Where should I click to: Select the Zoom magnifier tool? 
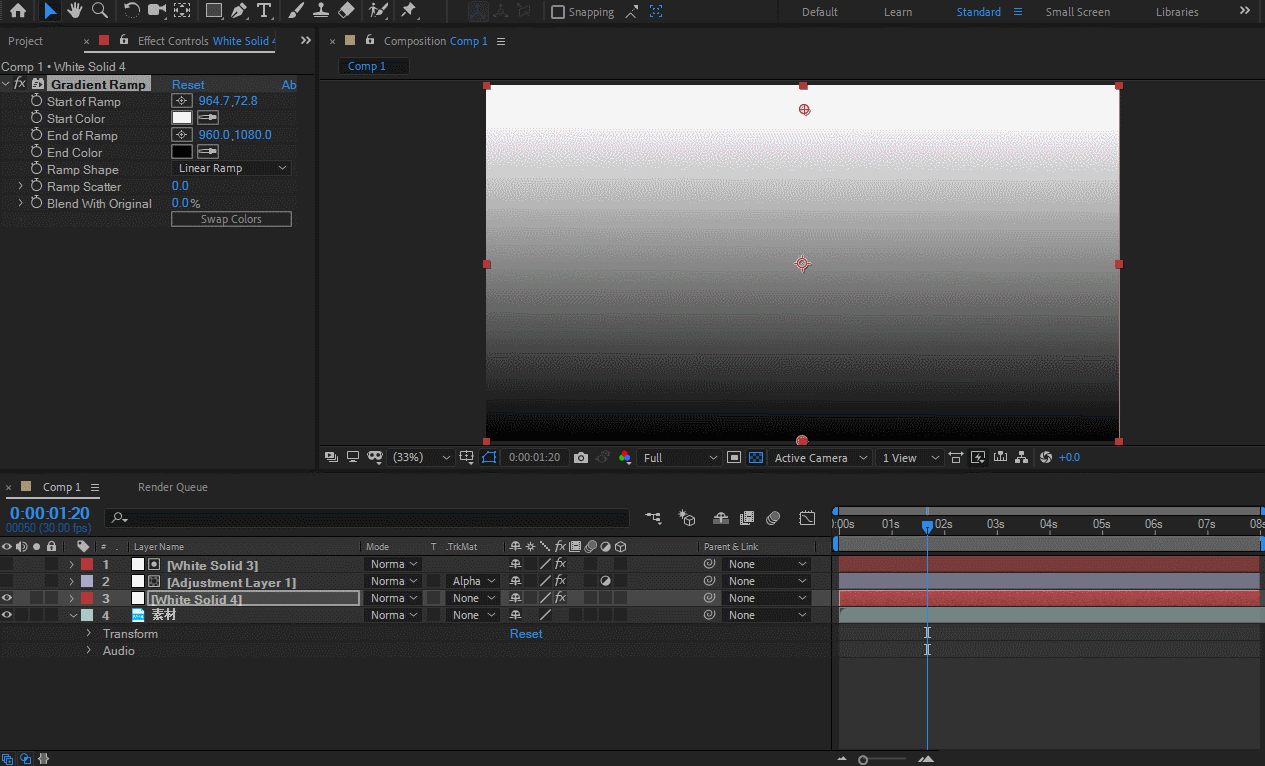[100, 11]
